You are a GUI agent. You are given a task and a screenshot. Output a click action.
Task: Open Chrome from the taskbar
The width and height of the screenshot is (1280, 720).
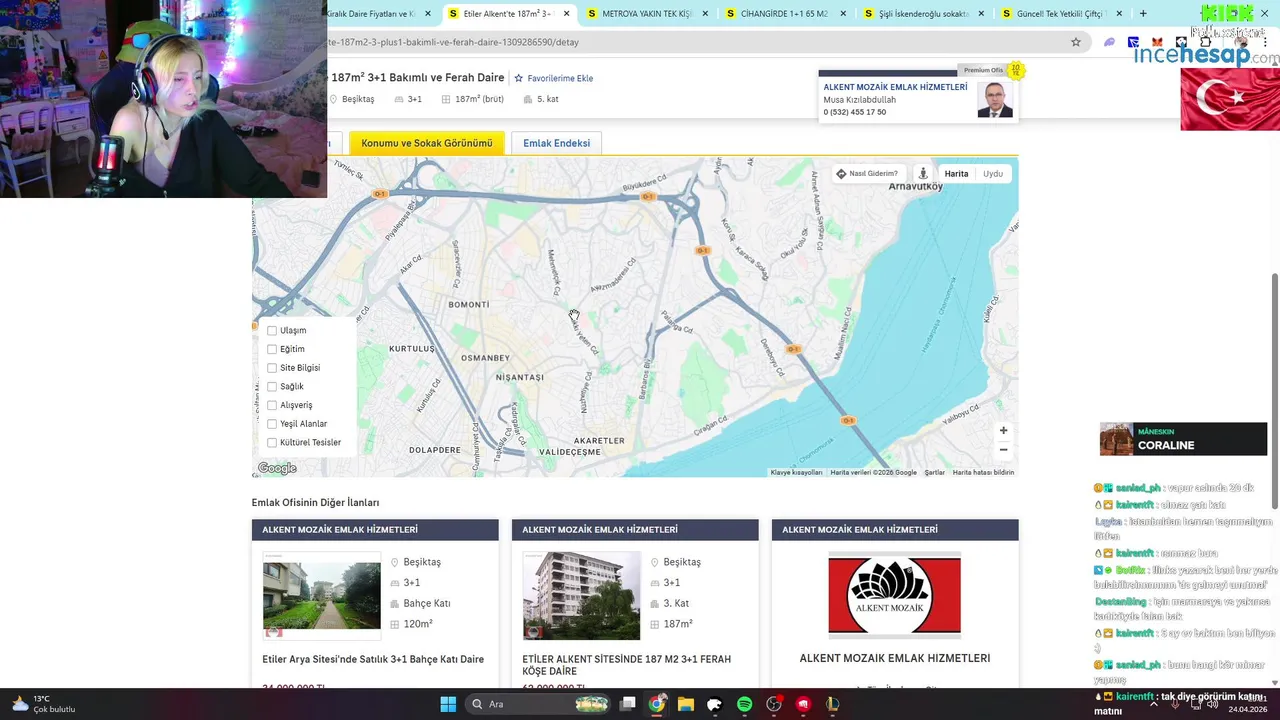(656, 704)
